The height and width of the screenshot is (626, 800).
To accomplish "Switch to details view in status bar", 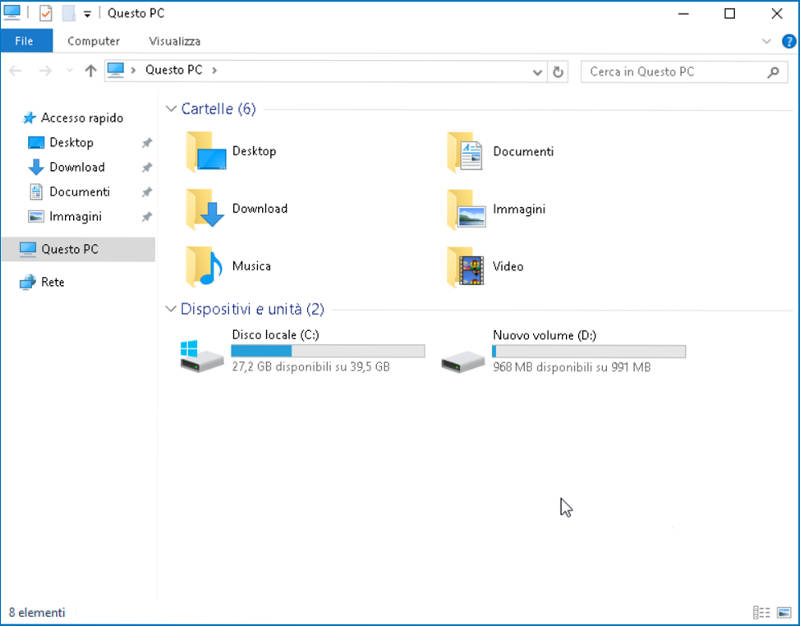I will tap(761, 612).
